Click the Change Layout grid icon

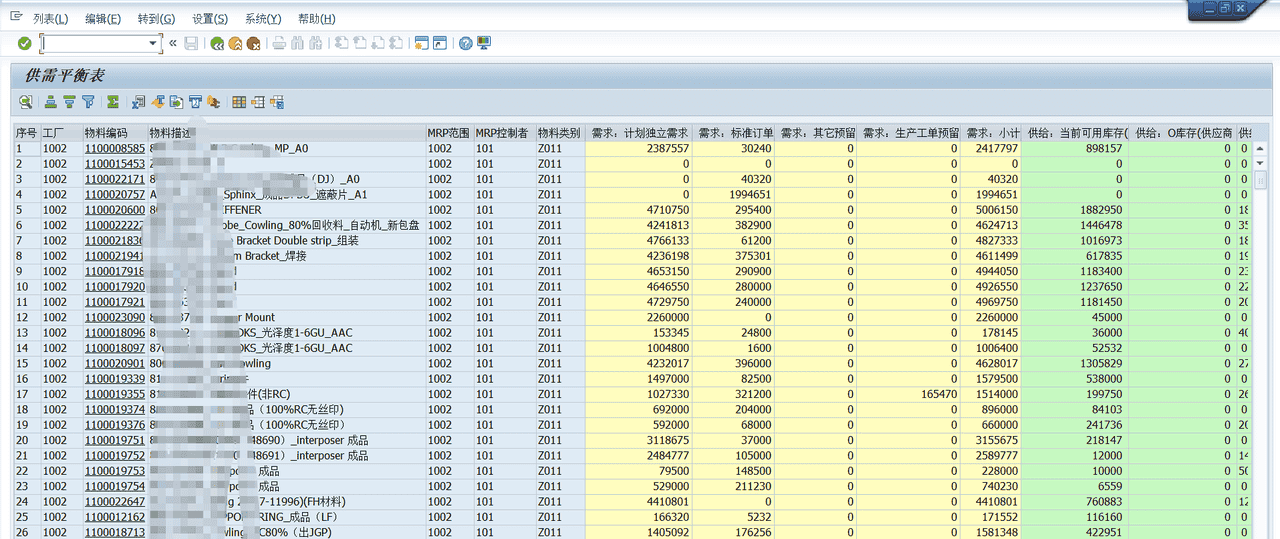pyautogui.click(x=239, y=102)
